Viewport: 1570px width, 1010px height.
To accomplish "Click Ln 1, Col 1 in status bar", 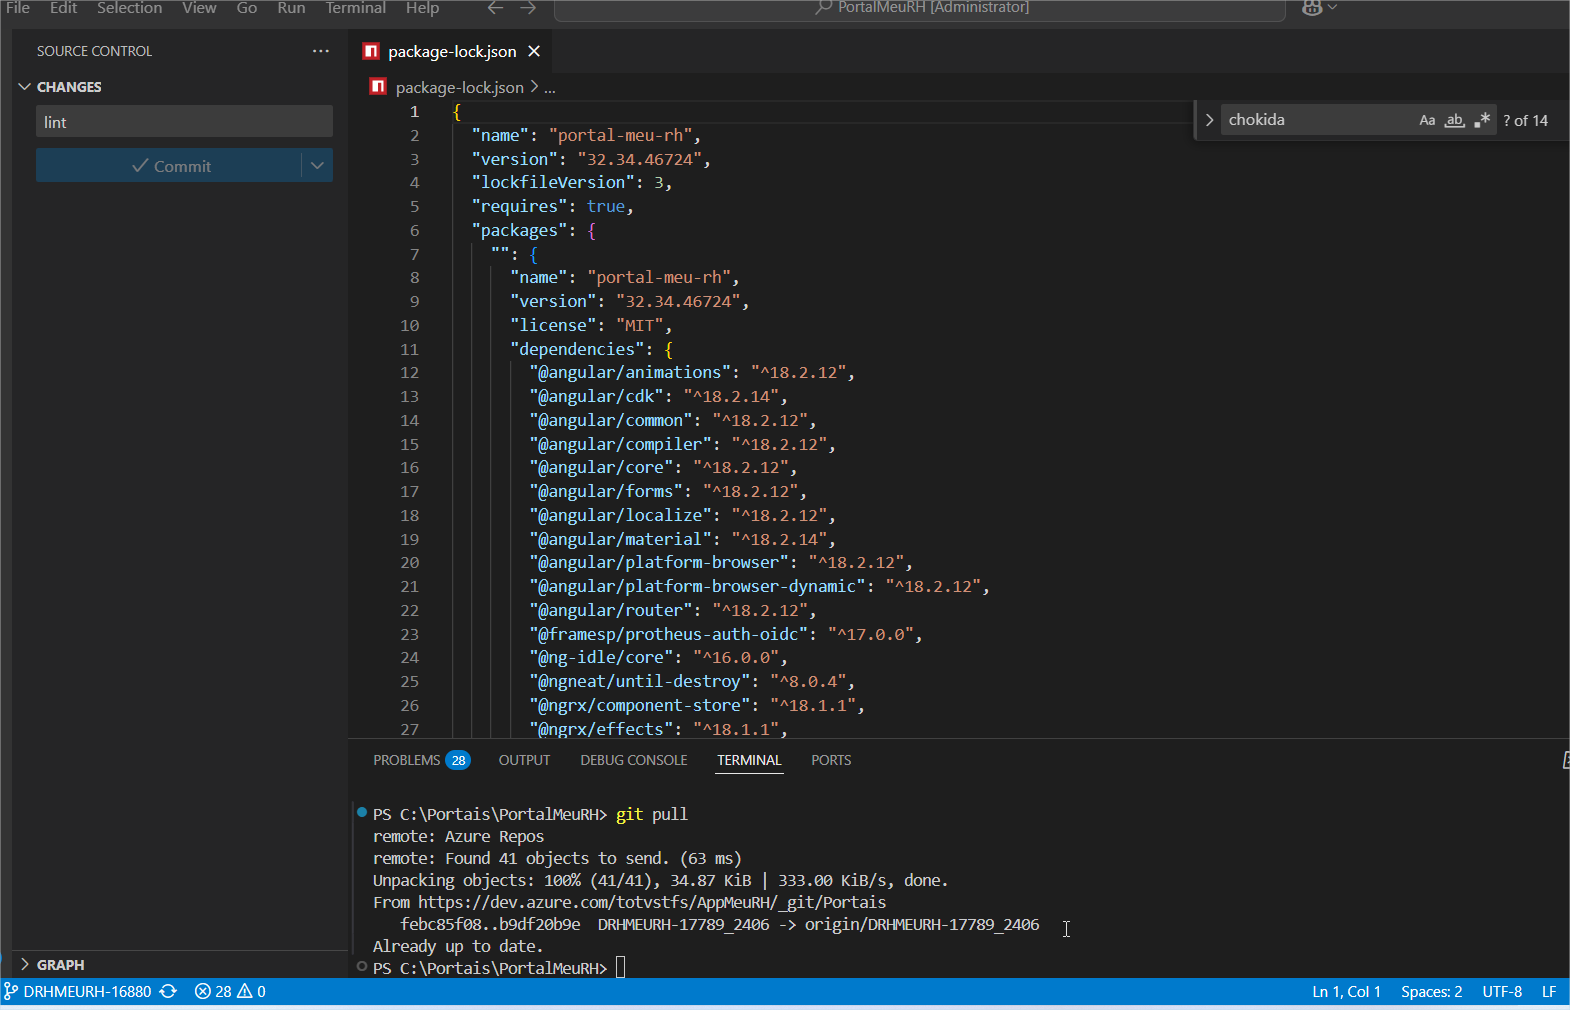I will pos(1346,991).
